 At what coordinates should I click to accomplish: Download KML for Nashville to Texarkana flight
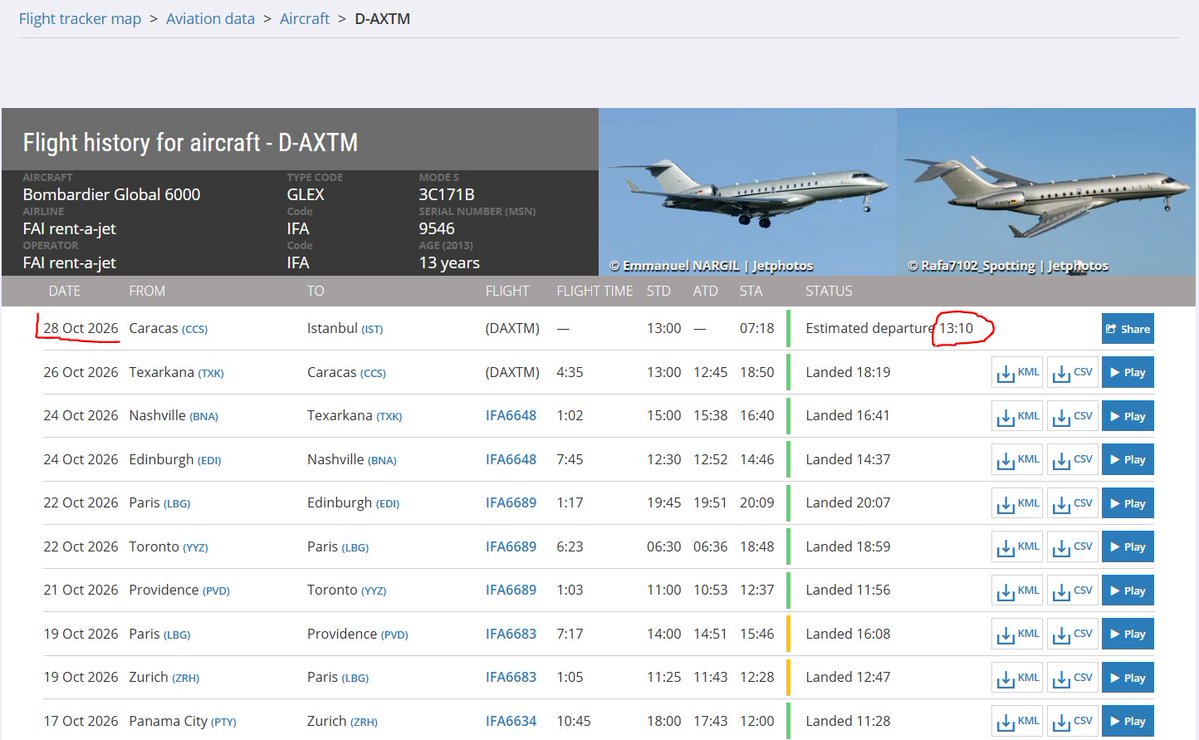pyautogui.click(x=1018, y=416)
